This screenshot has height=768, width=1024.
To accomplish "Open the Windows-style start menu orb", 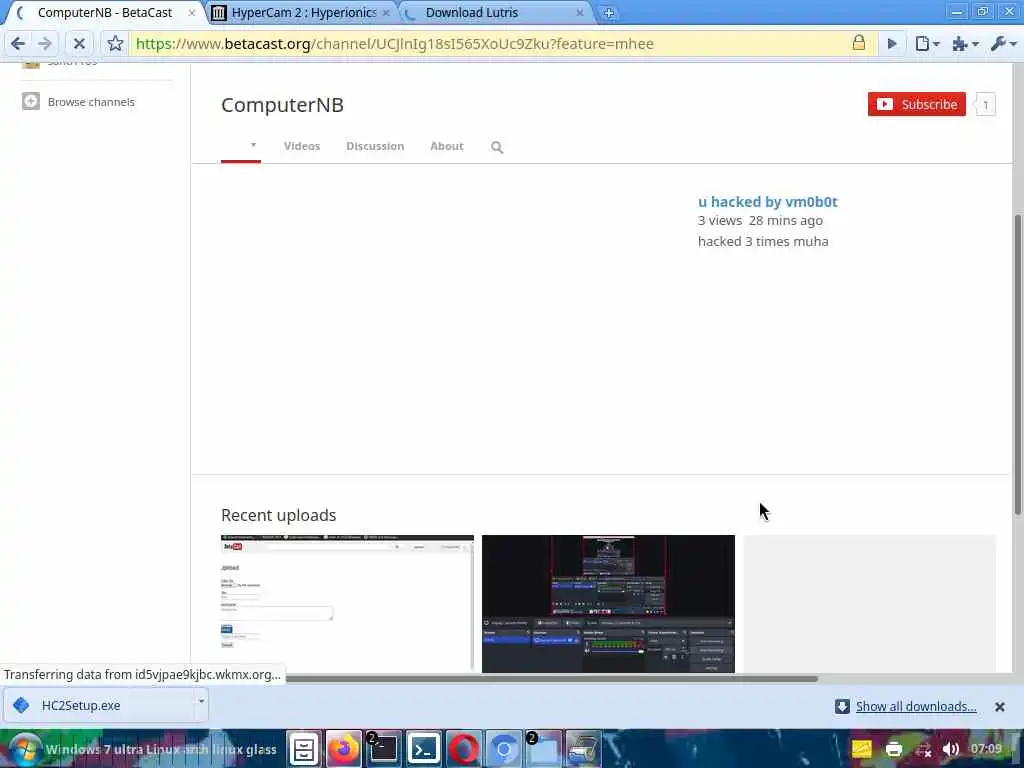I will click(x=24, y=749).
